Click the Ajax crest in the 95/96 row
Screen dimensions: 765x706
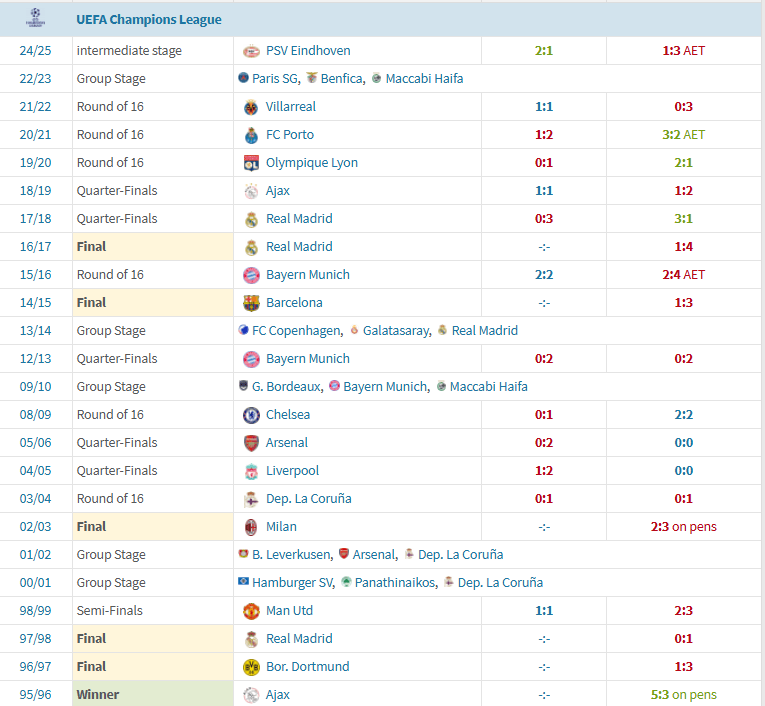tap(251, 695)
